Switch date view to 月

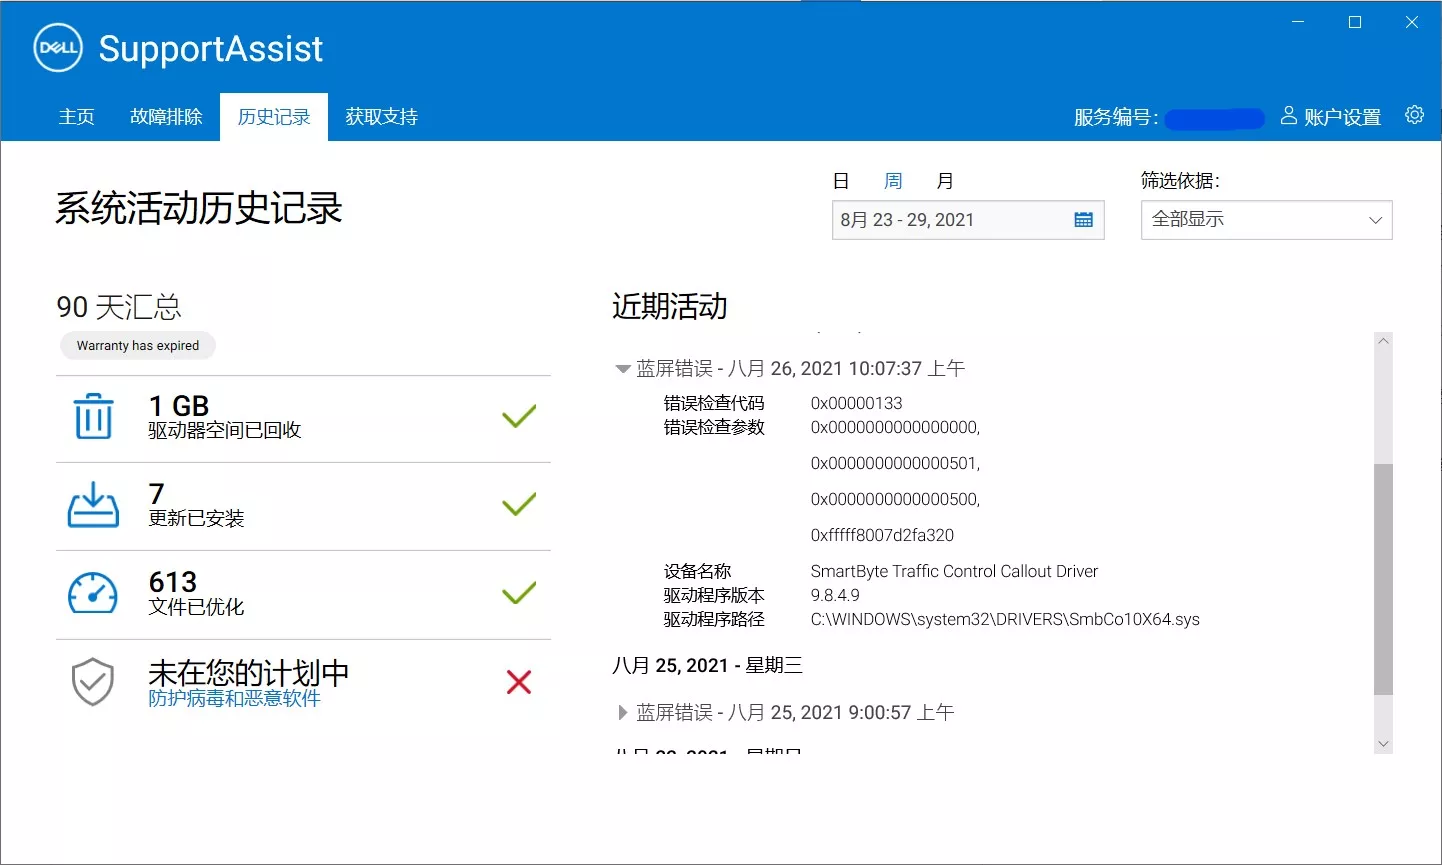[x=945, y=181]
